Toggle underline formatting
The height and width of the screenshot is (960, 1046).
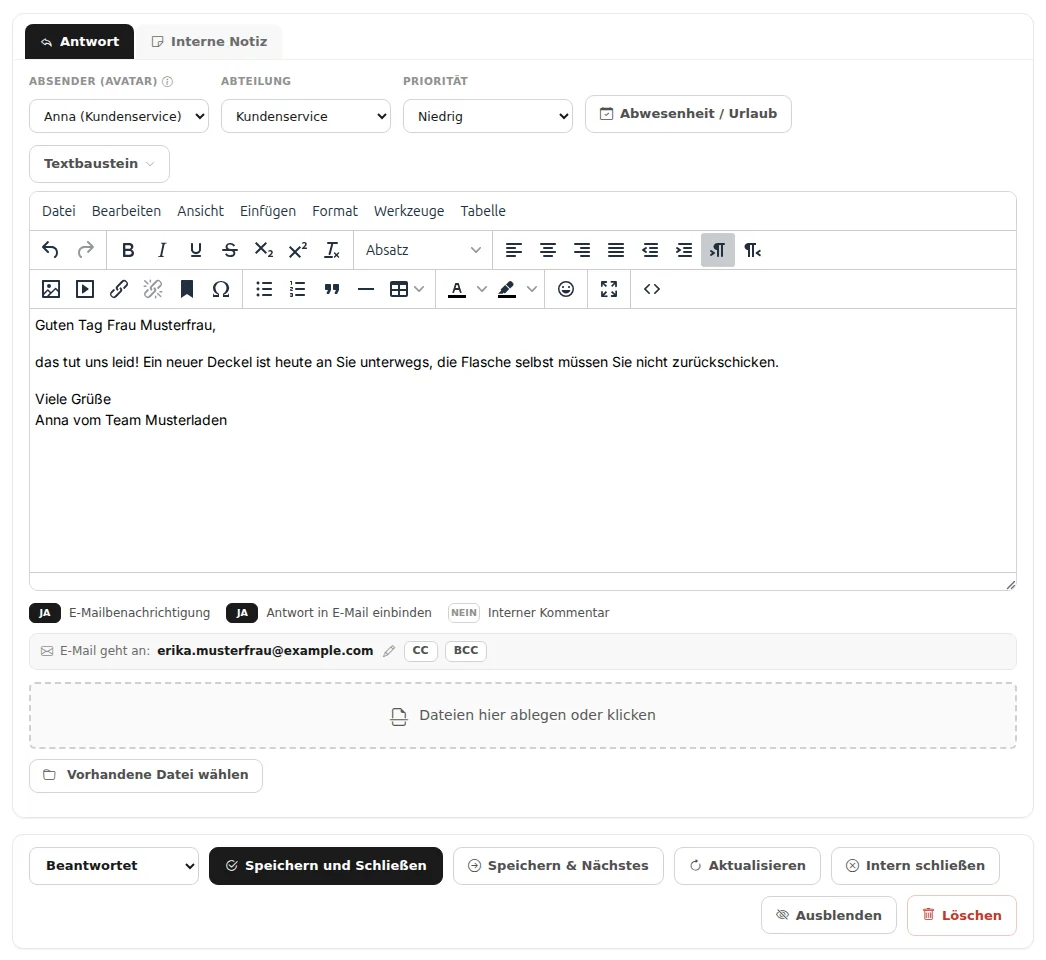195,250
